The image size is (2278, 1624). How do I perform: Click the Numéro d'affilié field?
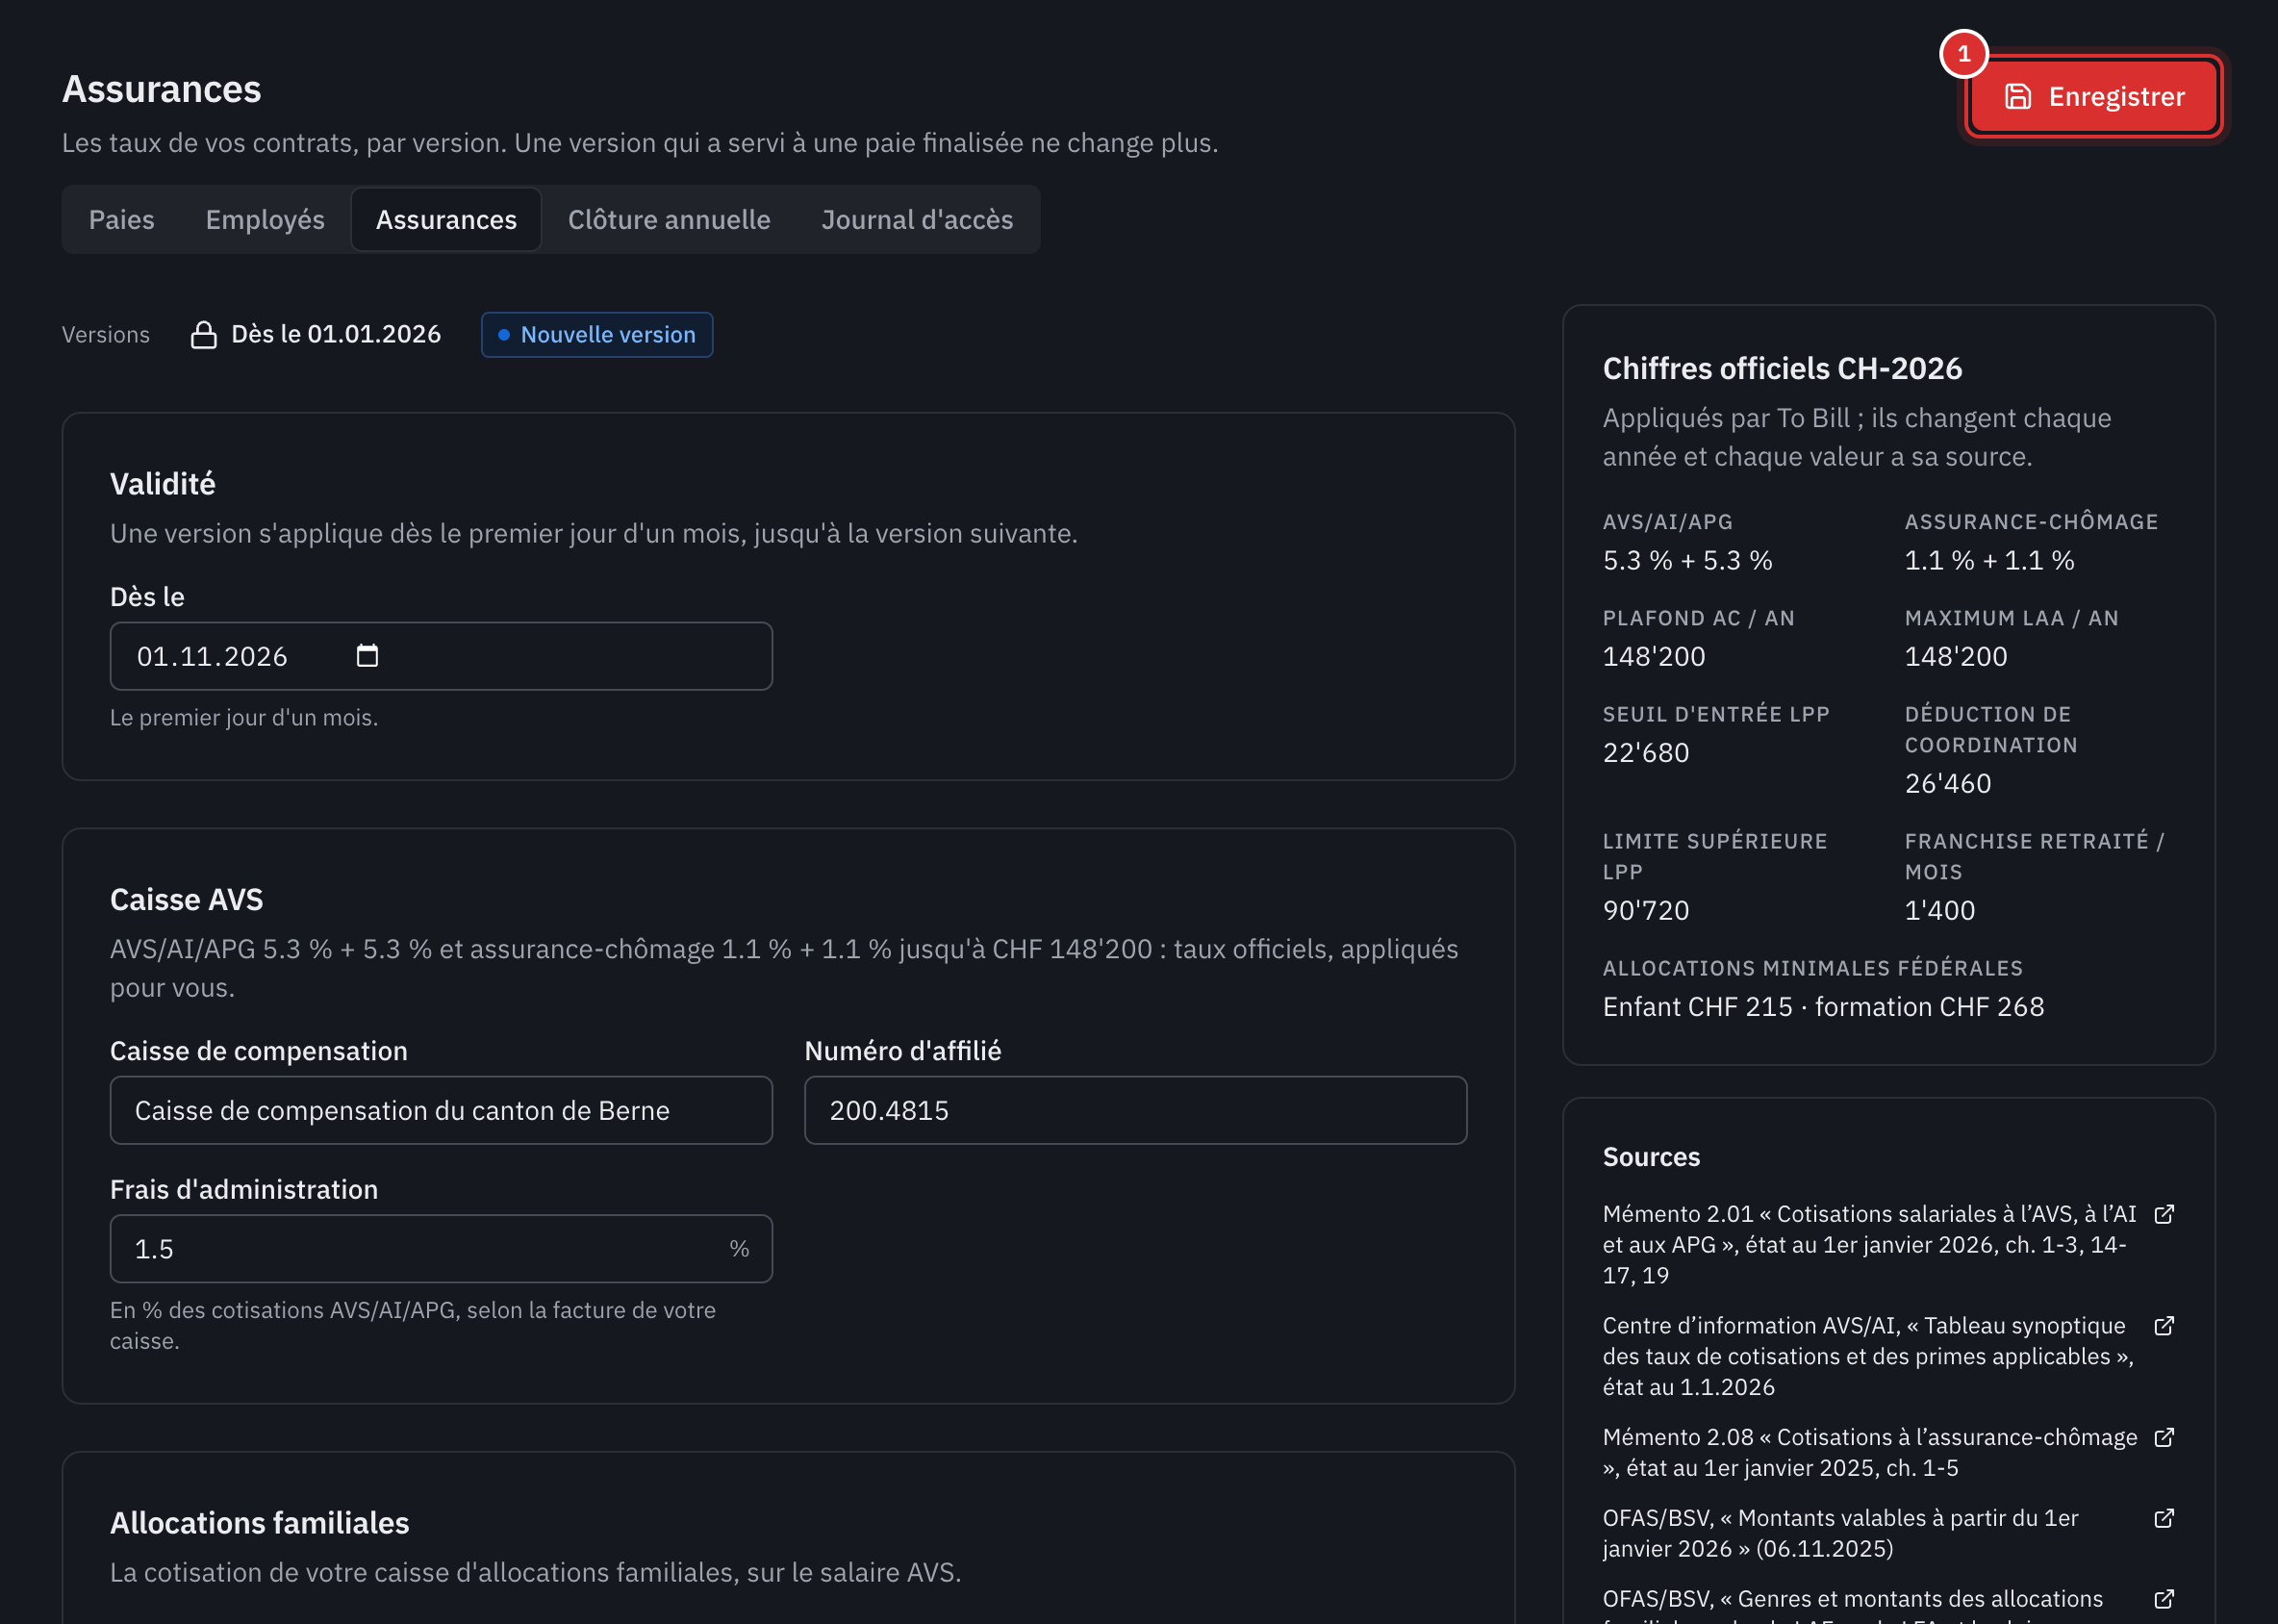pyautogui.click(x=1135, y=1111)
